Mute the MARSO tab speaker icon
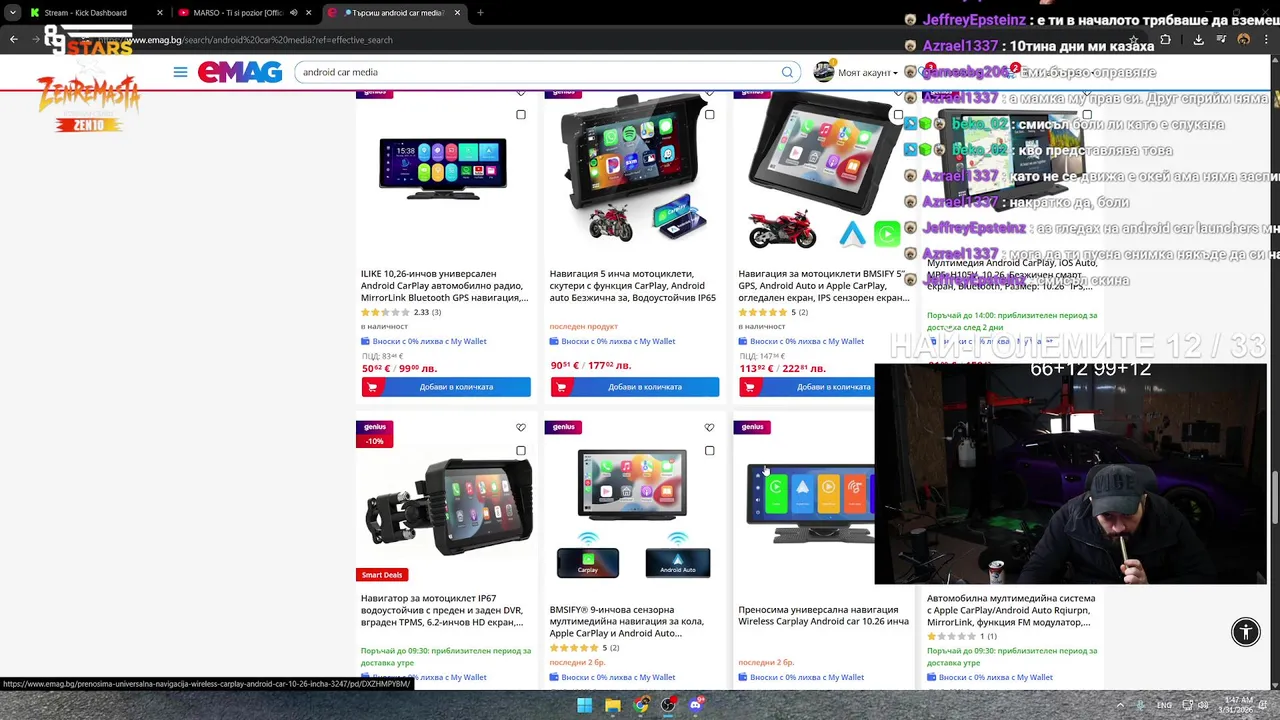 293,13
